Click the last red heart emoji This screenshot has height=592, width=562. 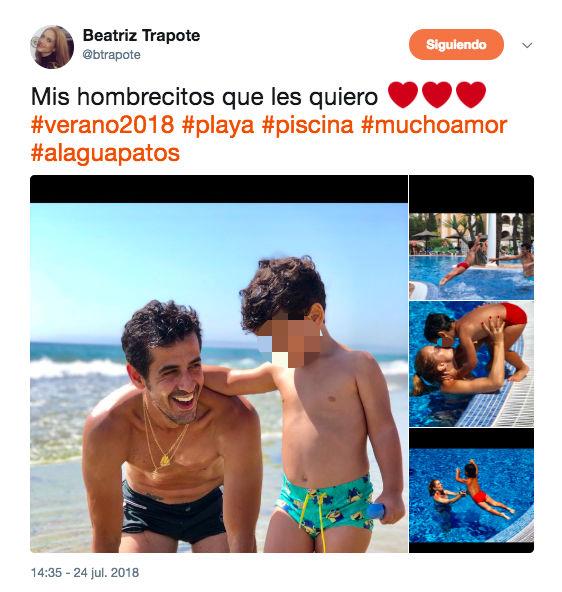point(471,95)
